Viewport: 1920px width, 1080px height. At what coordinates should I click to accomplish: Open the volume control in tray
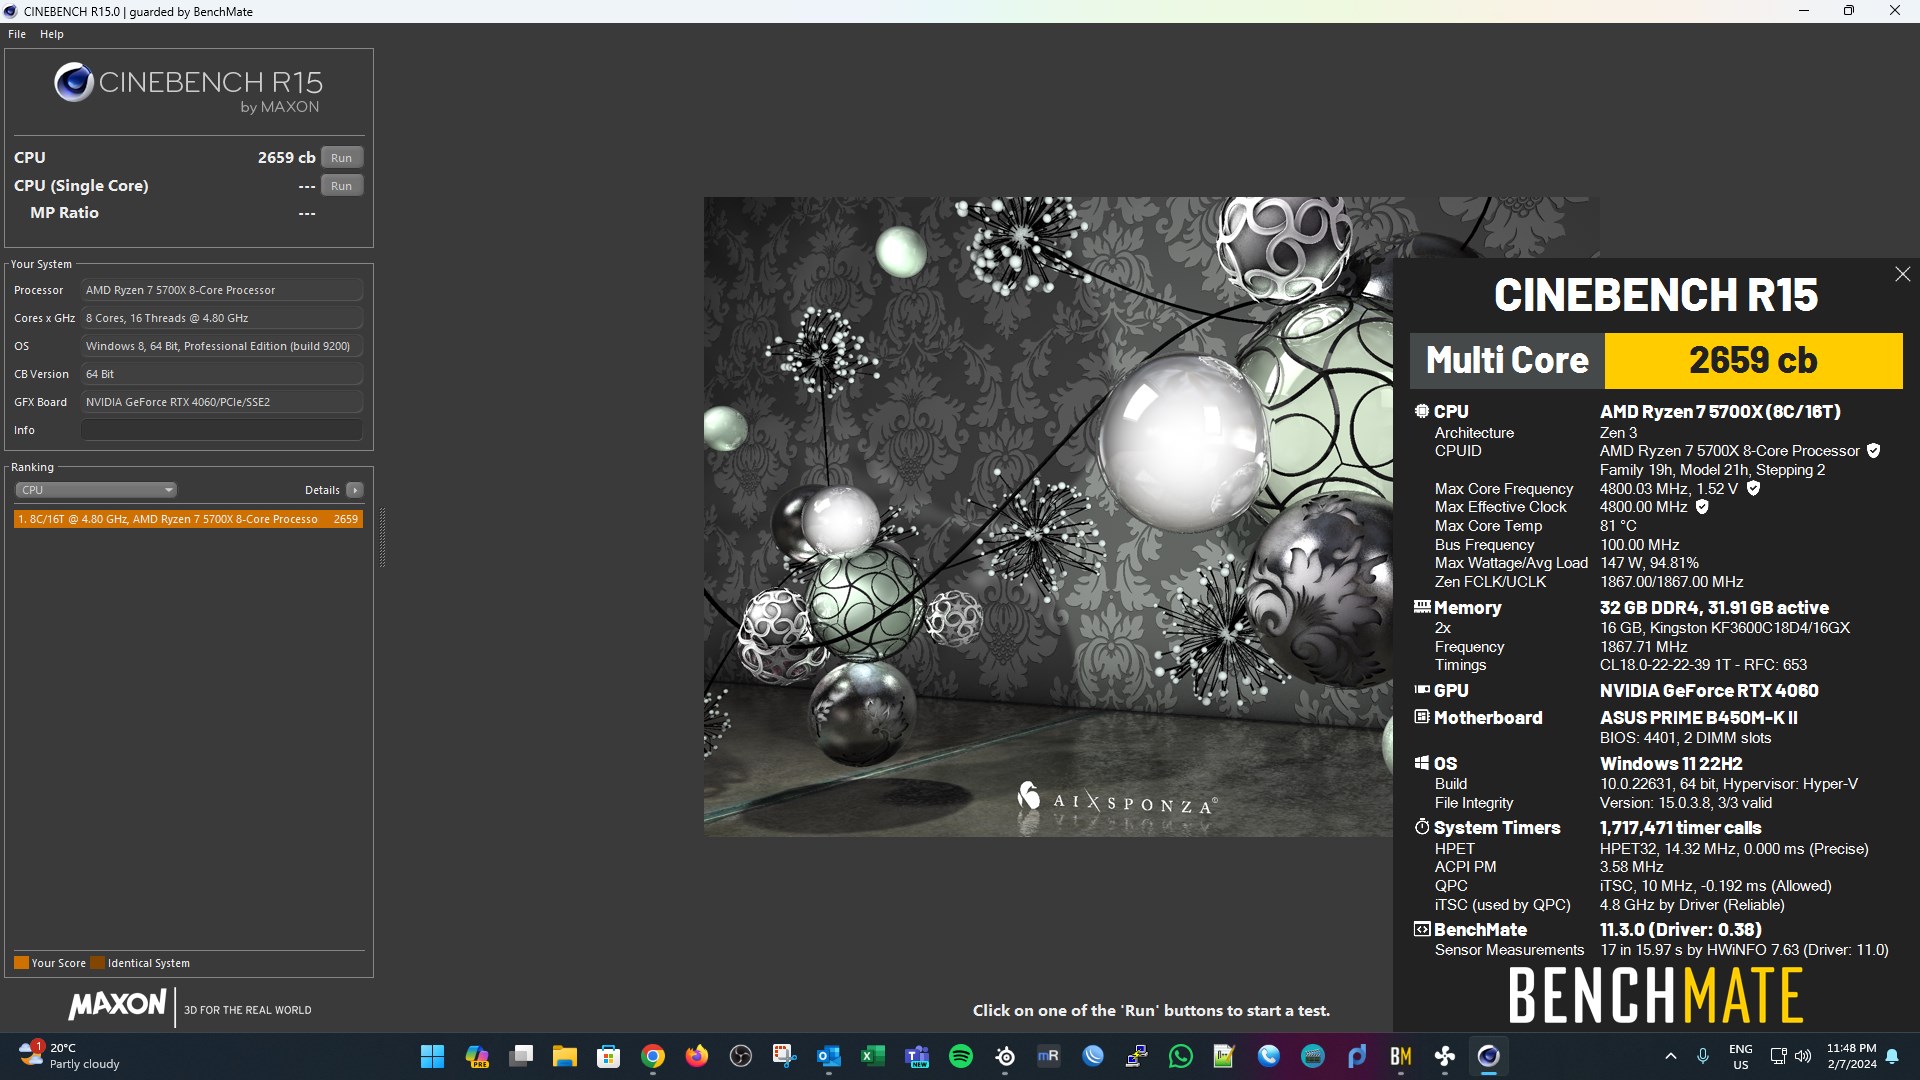[1803, 1056]
